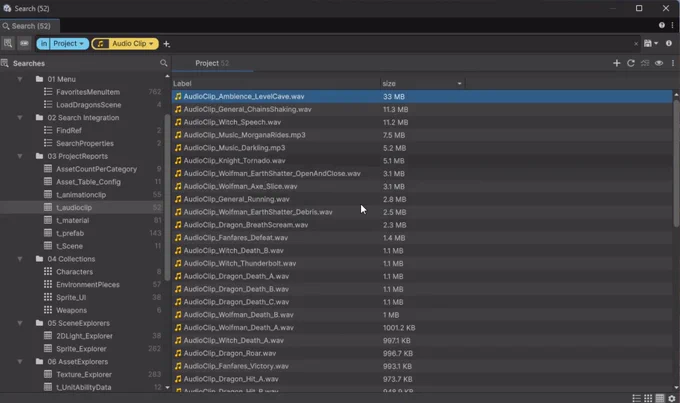
Task: Sort by the Label column header
Action: 276,83
